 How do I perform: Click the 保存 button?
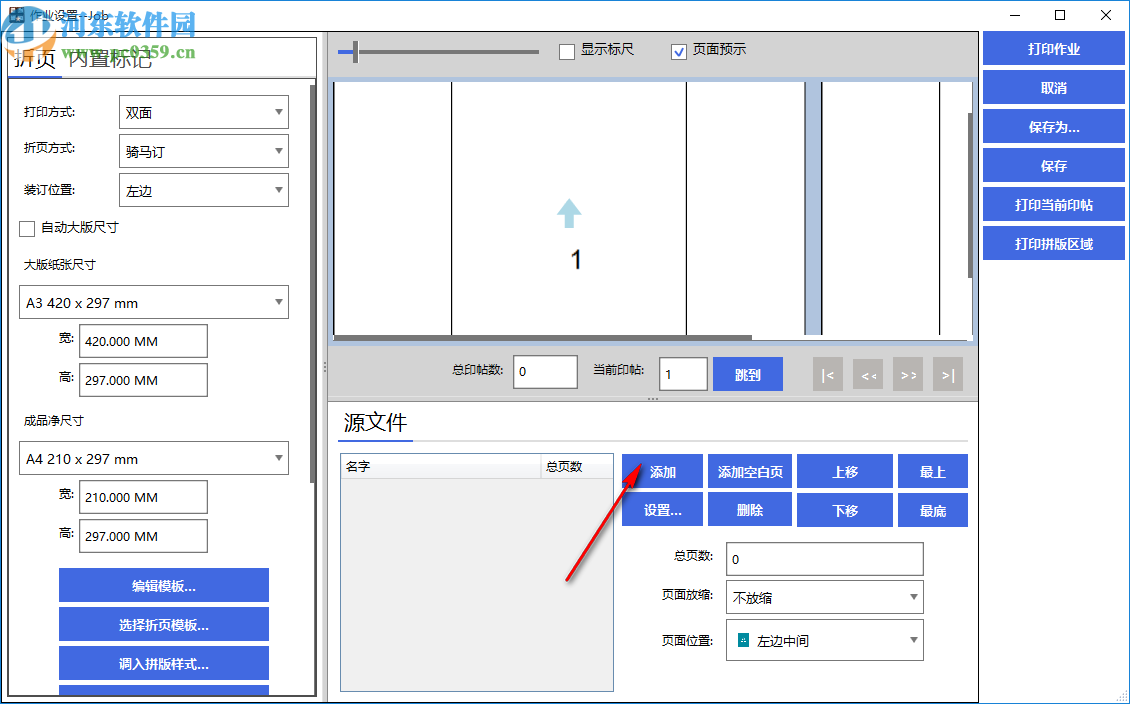click(1054, 166)
